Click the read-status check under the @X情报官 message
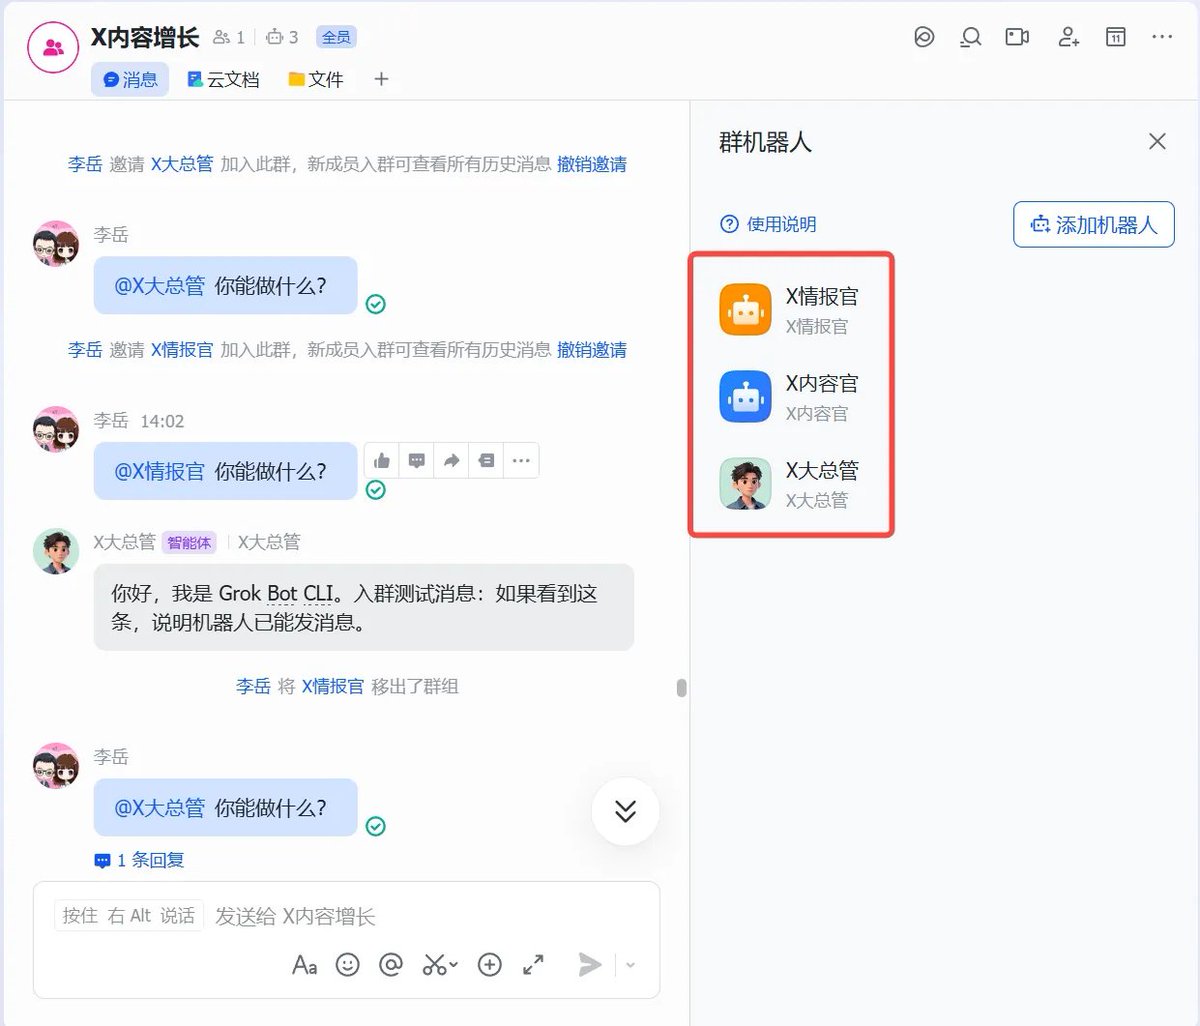This screenshot has width=1200, height=1026. point(376,490)
